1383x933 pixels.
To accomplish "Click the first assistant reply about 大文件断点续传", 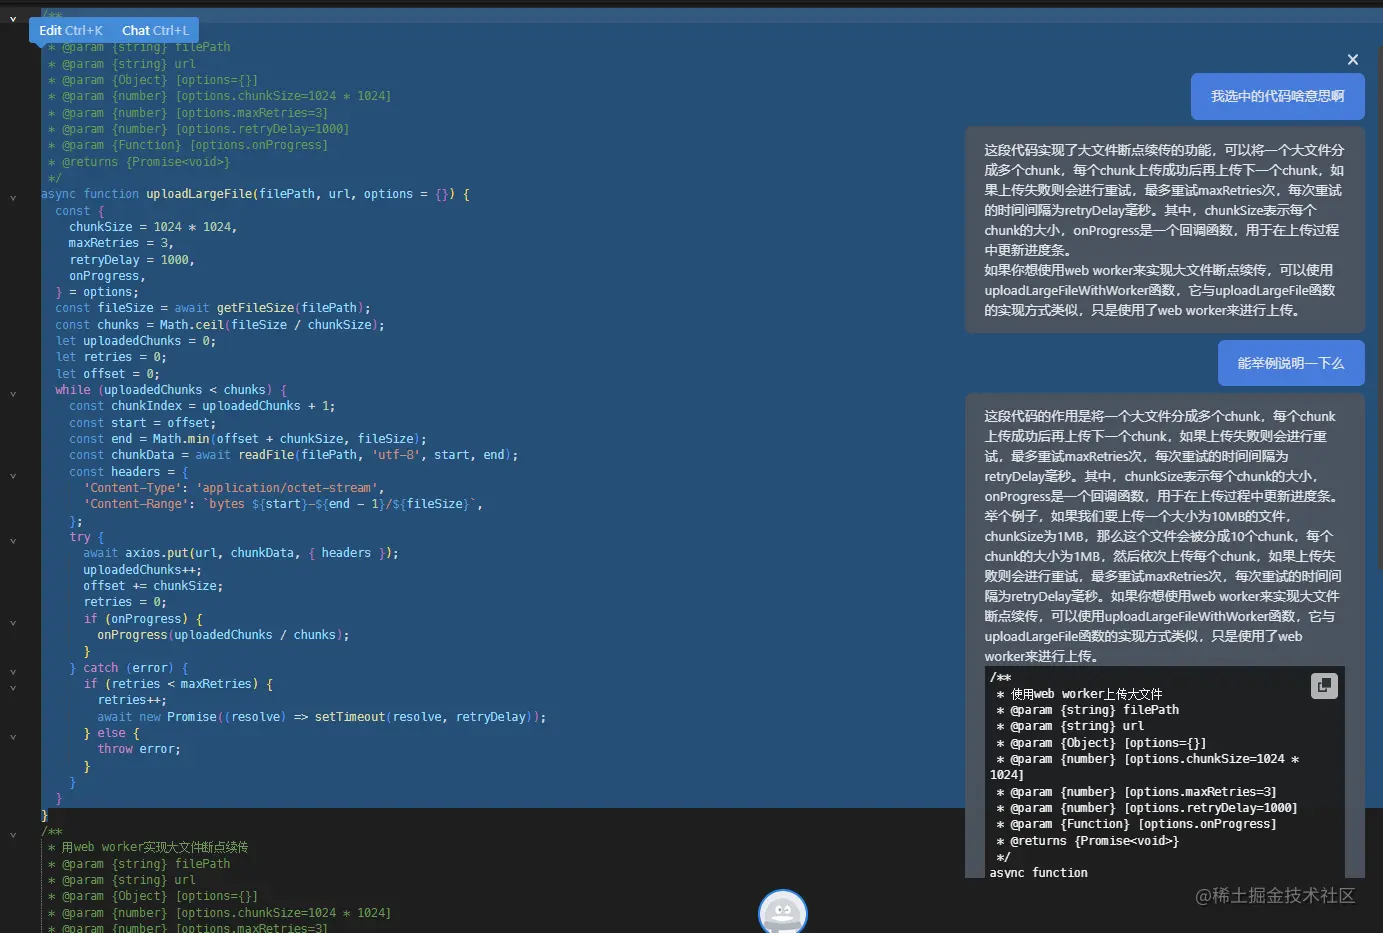I will coord(1165,230).
